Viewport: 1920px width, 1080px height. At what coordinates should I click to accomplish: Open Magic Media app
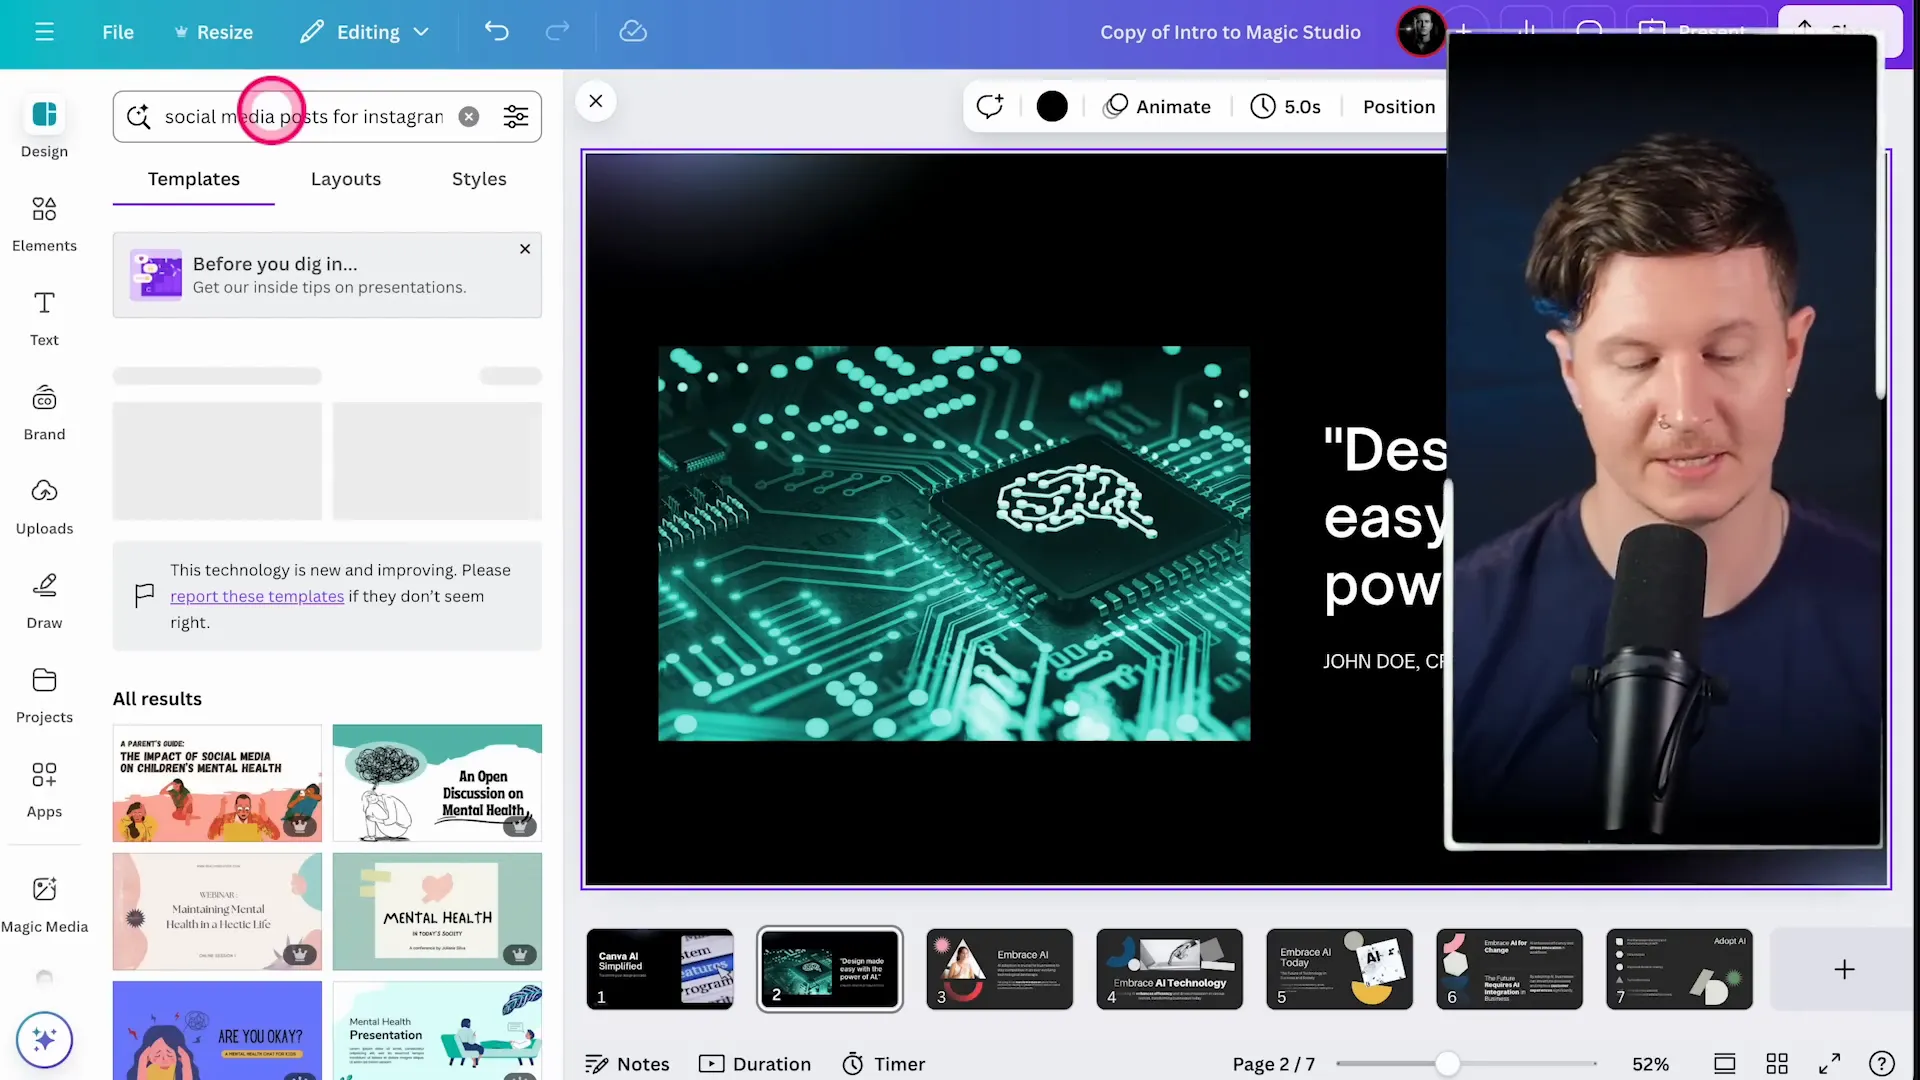click(44, 903)
